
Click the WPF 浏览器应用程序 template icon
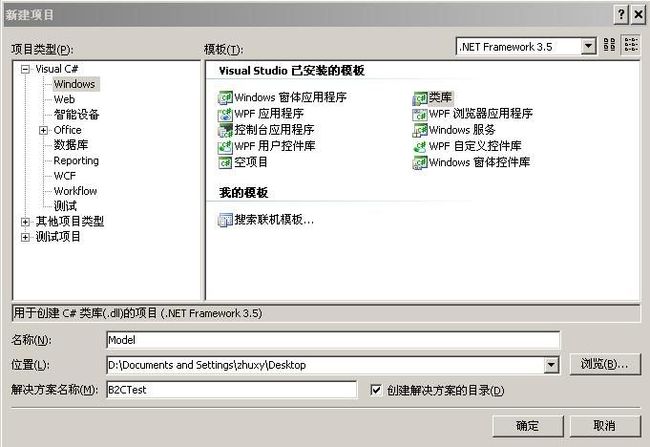(420, 114)
